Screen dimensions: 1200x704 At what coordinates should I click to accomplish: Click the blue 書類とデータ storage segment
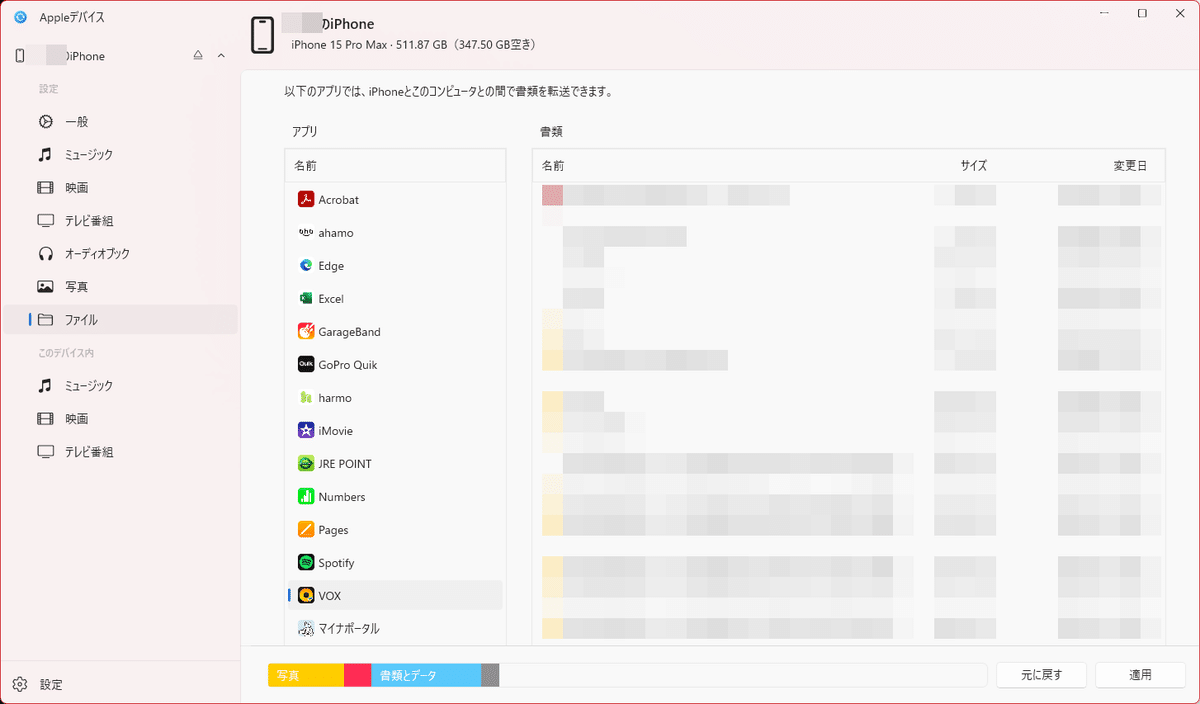coord(426,674)
